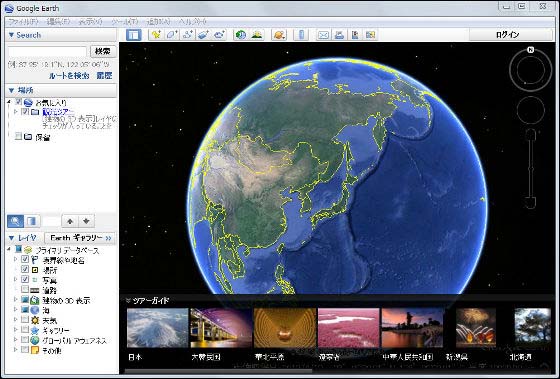Image resolution: width=560 pixels, height=379 pixels.
Task: Open the 編集(E) menu
Action: point(58,22)
